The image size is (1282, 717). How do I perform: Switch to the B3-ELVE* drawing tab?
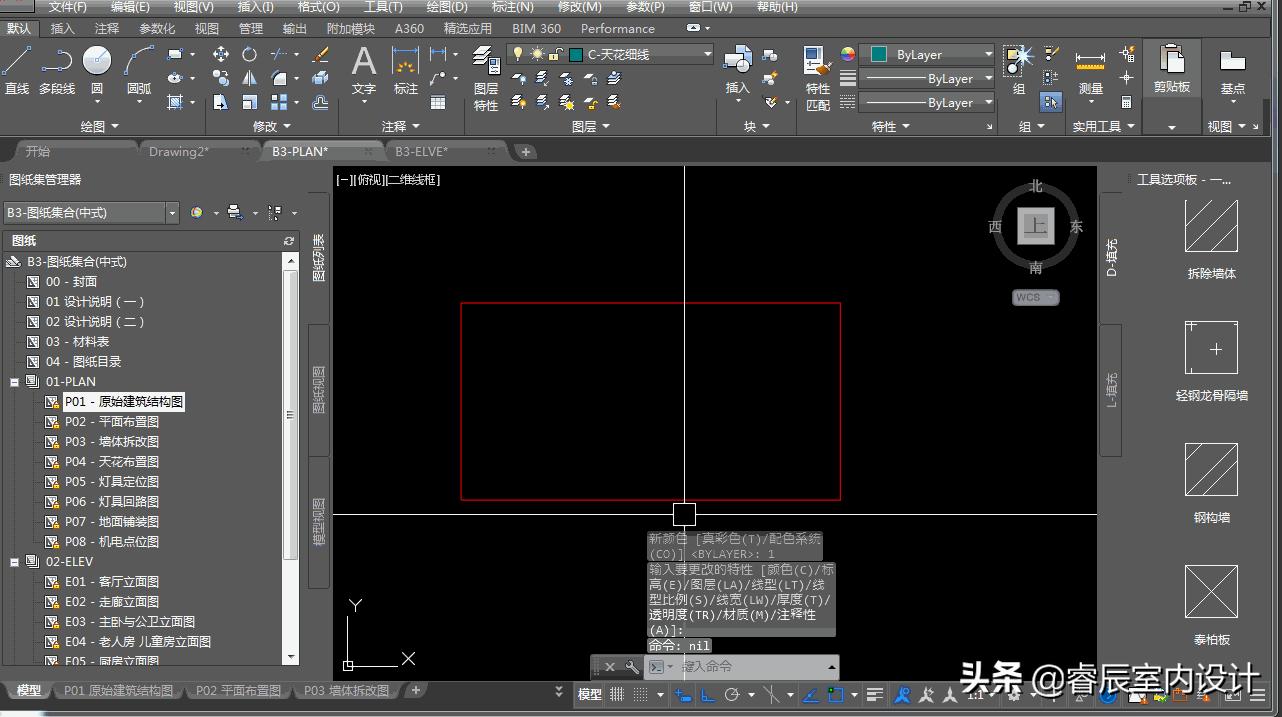tap(421, 151)
